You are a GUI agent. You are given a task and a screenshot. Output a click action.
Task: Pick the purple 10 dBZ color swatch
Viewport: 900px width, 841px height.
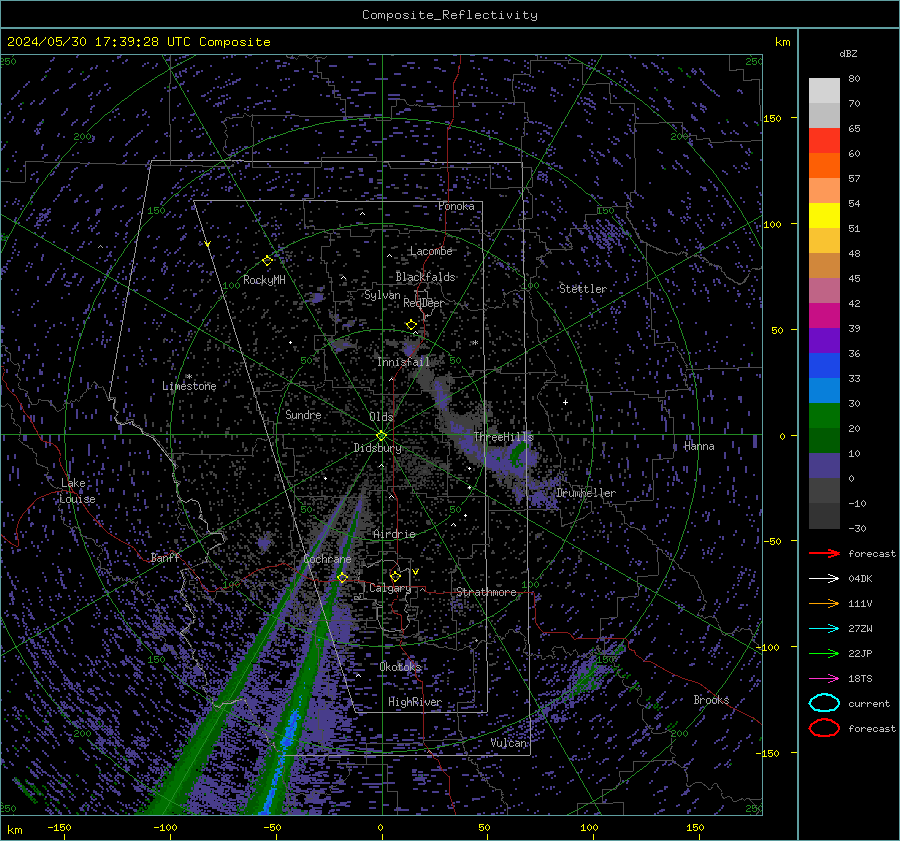coord(824,465)
